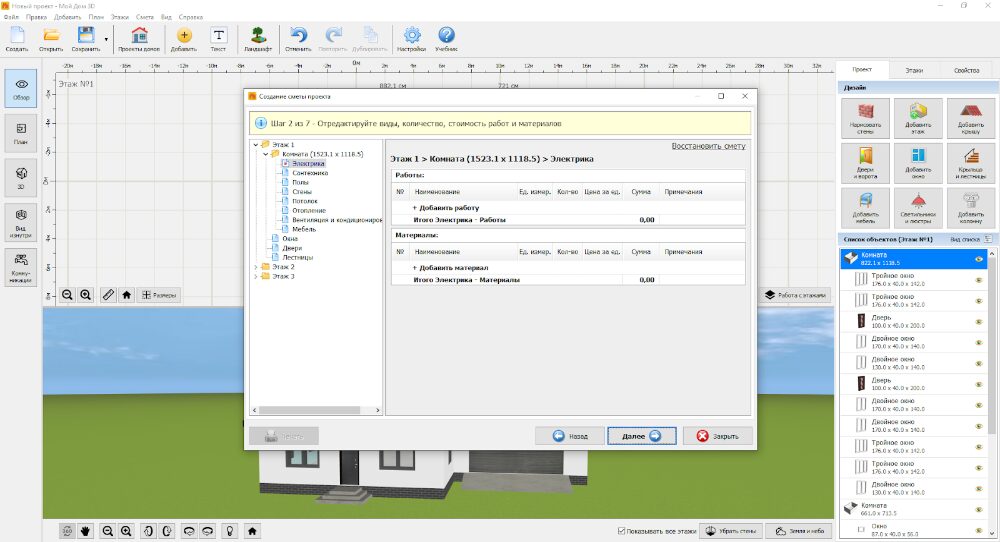Open the Светильники и люстры tile

(x=918, y=208)
